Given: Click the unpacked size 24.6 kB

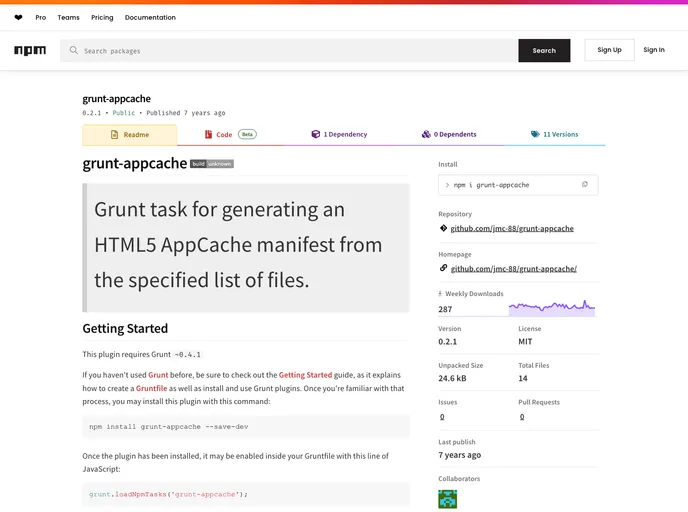Looking at the screenshot, I should (x=452, y=378).
